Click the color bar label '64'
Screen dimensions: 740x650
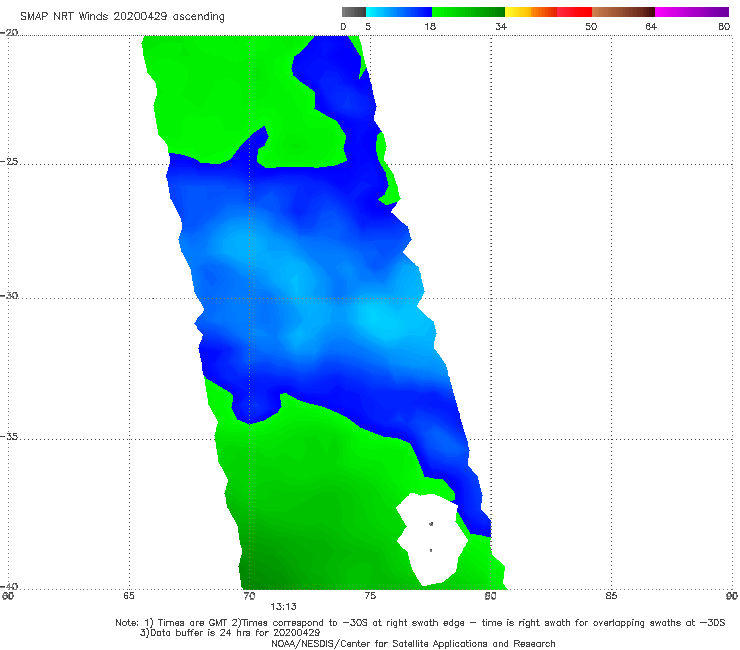tap(651, 26)
